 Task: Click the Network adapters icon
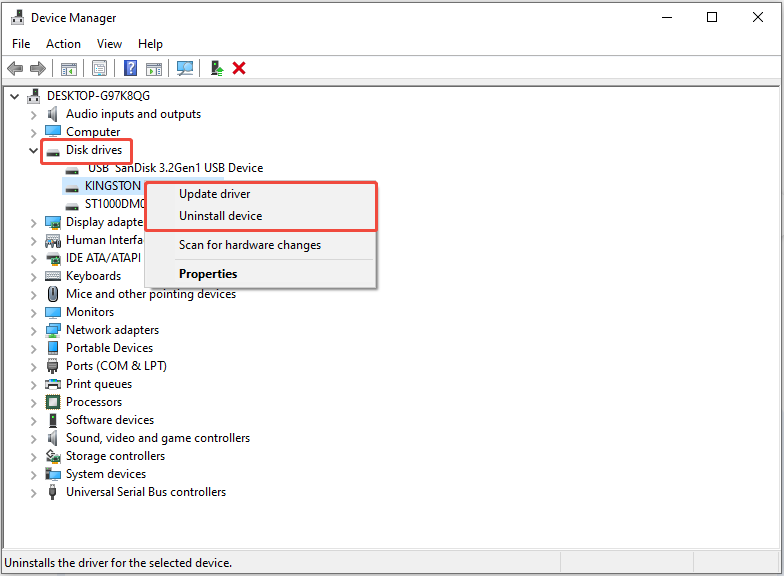(52, 330)
